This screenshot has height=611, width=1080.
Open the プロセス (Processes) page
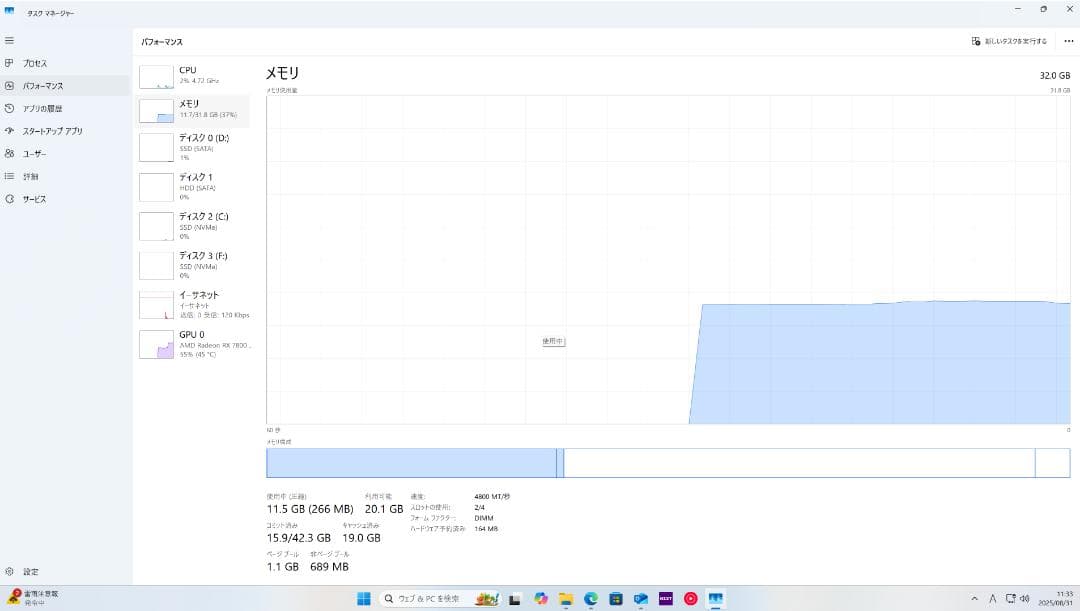[x=35, y=63]
